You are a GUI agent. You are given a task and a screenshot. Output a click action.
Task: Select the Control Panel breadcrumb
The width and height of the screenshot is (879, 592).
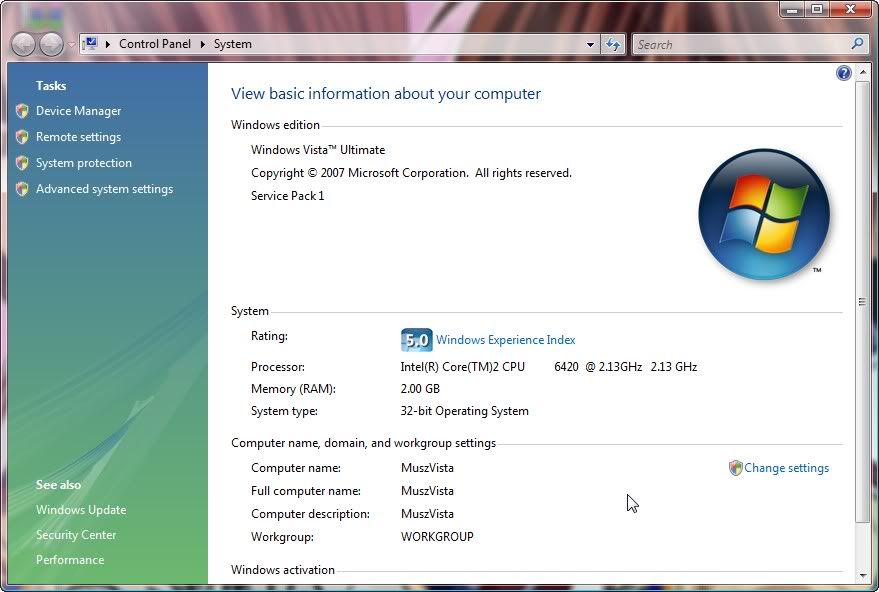pos(154,44)
